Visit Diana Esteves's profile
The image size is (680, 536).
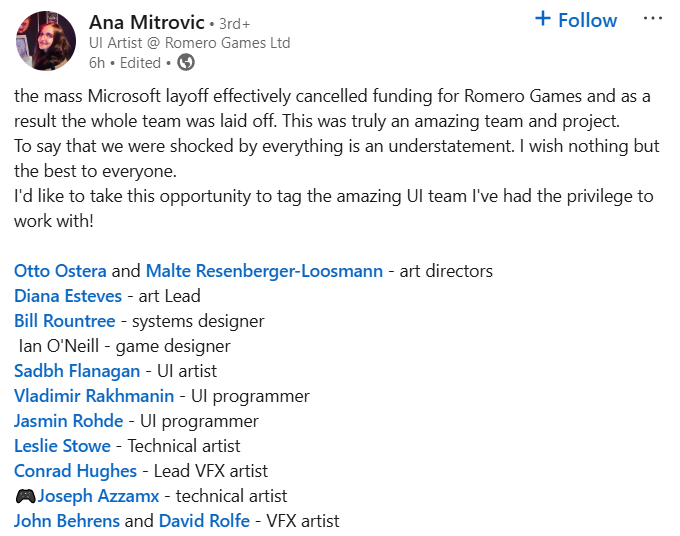pos(68,296)
